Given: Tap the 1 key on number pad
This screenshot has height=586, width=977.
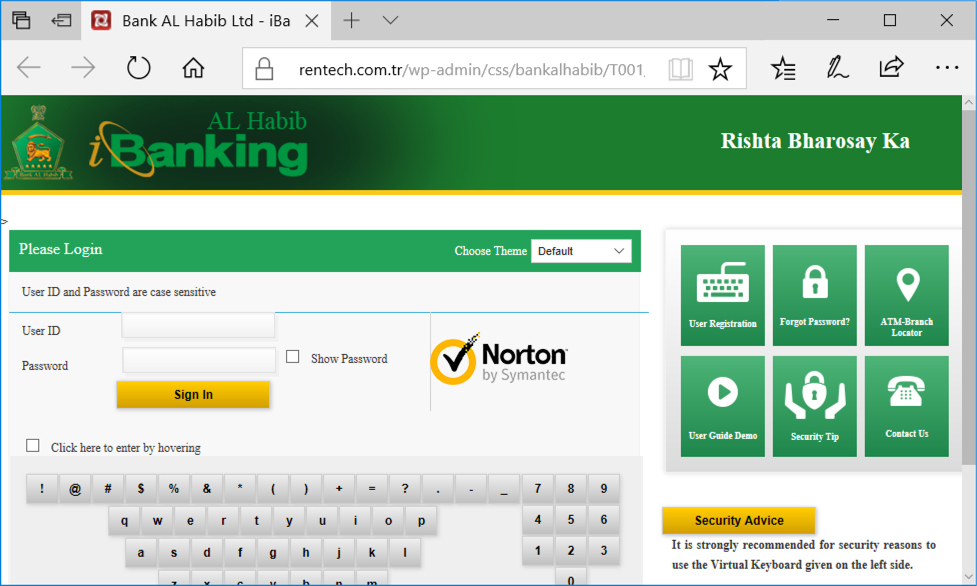Looking at the screenshot, I should (x=538, y=551).
